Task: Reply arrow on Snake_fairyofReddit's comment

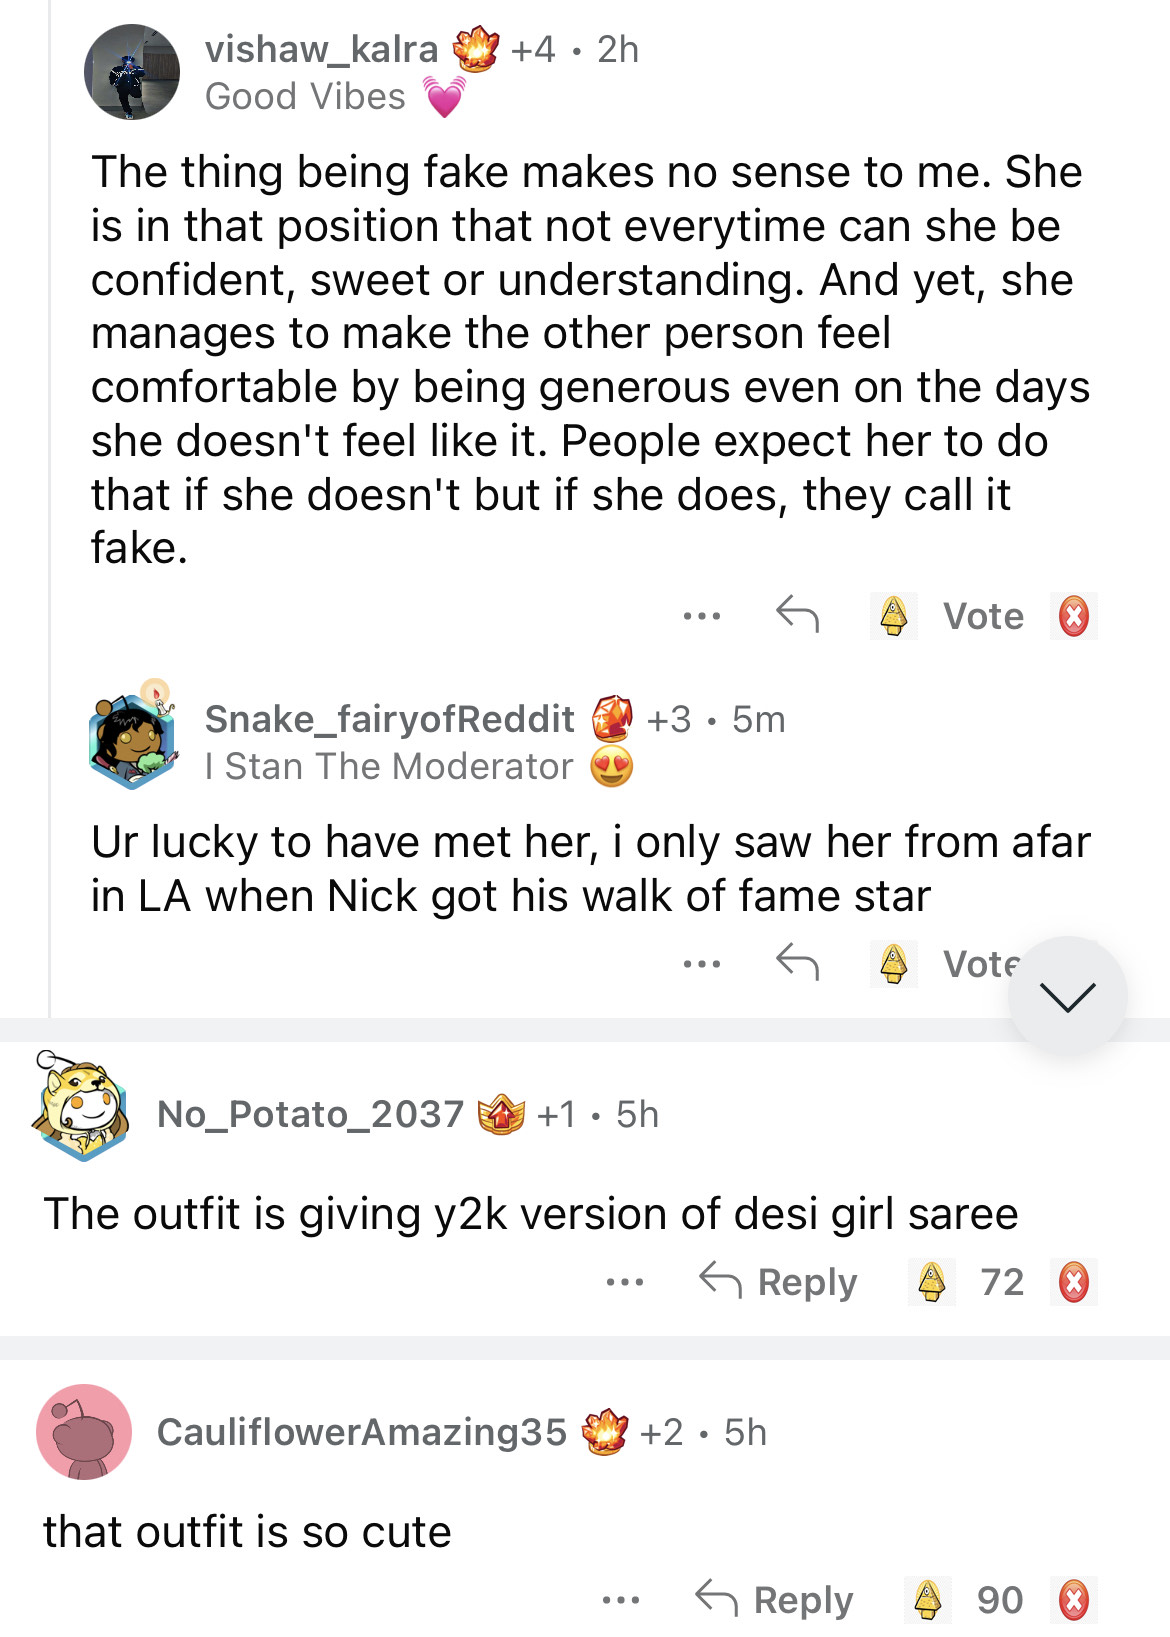Action: click(x=797, y=963)
